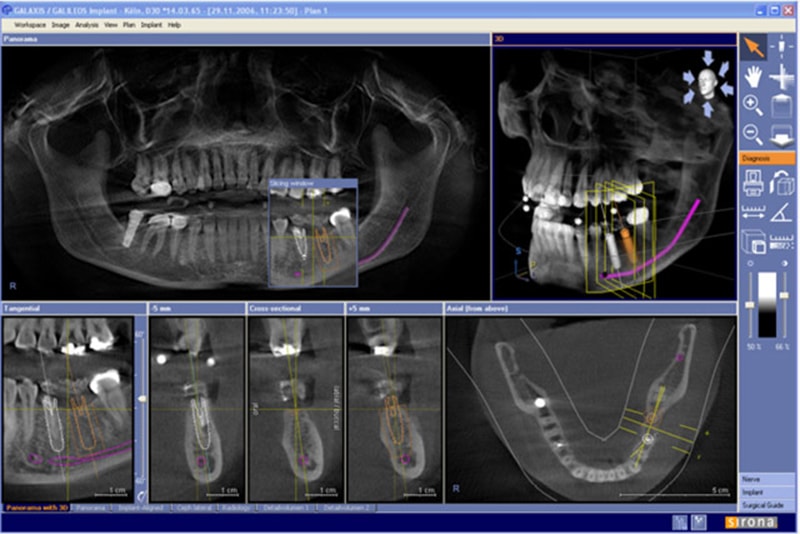Click the printer icon in toolbar

pyautogui.click(x=753, y=183)
